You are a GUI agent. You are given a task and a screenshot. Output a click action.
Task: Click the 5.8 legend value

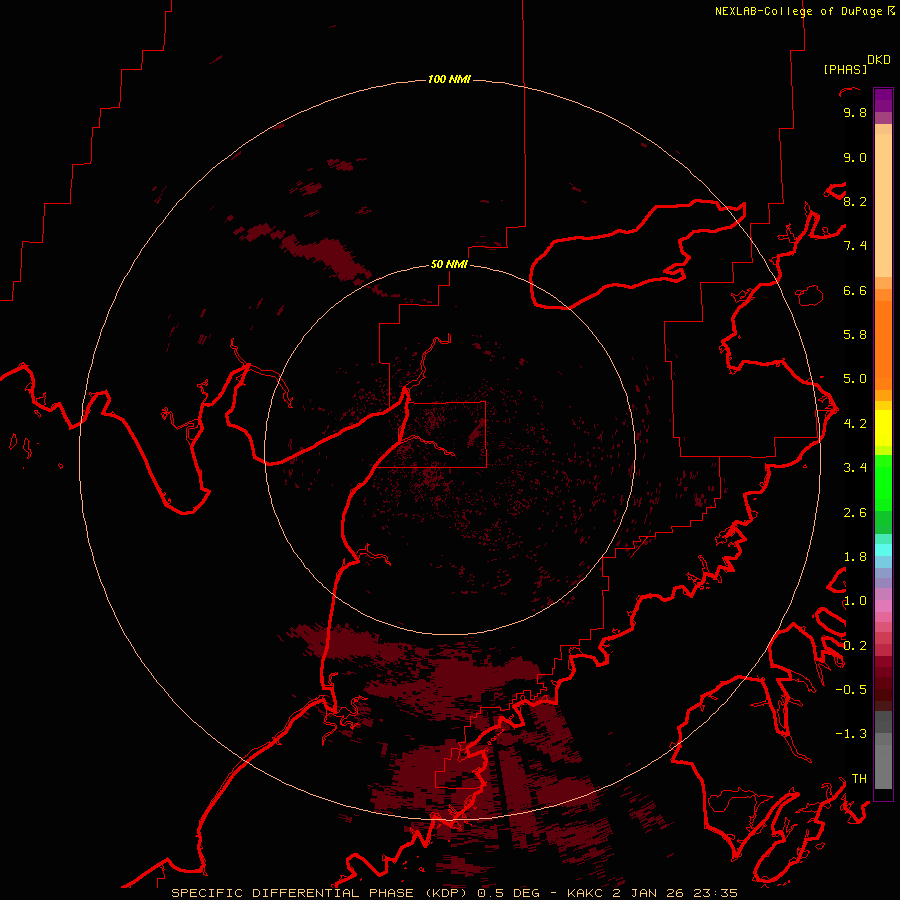(855, 335)
